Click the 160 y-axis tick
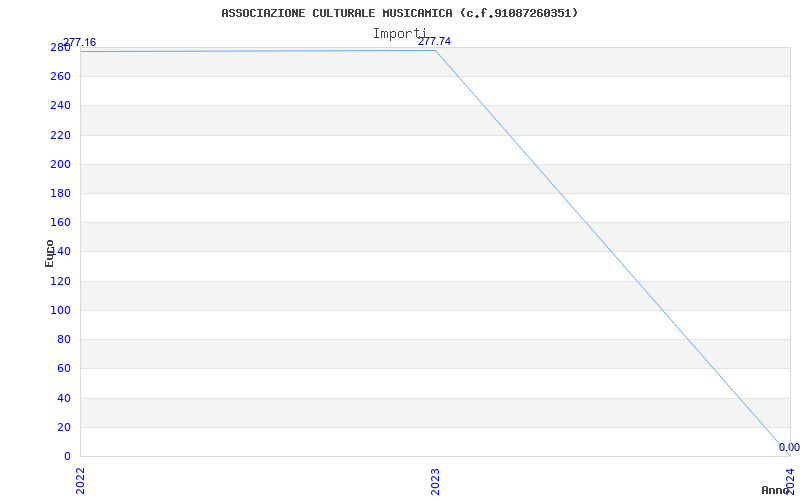The height and width of the screenshot is (500, 800). [x=60, y=222]
